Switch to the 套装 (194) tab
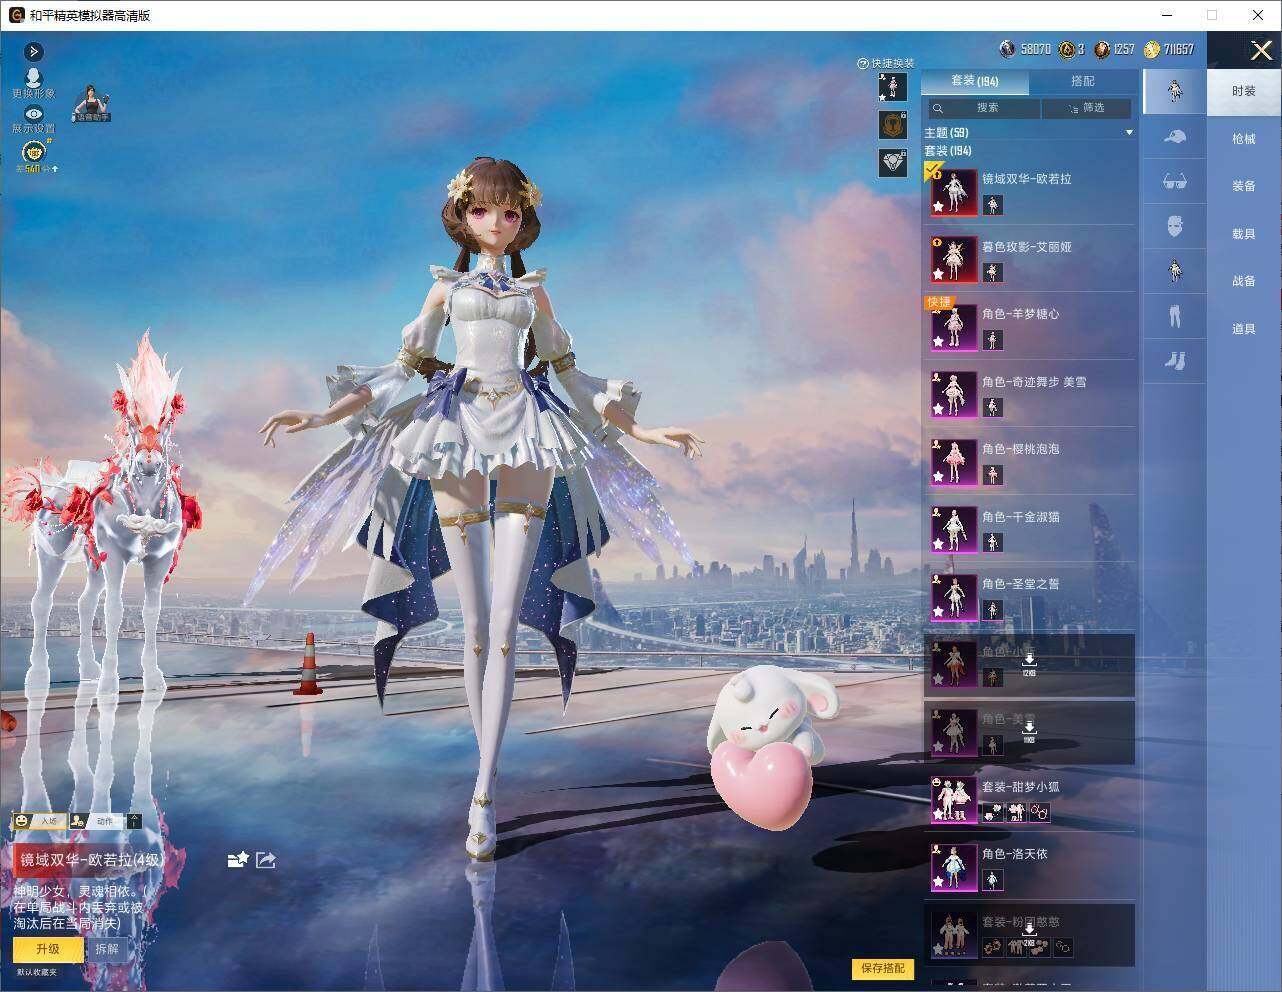The width and height of the screenshot is (1282, 992). coord(974,81)
